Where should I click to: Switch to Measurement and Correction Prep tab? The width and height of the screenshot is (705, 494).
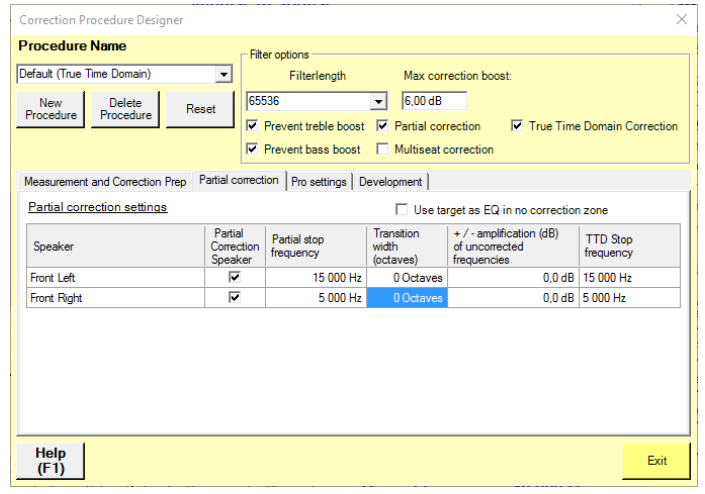pos(105,182)
